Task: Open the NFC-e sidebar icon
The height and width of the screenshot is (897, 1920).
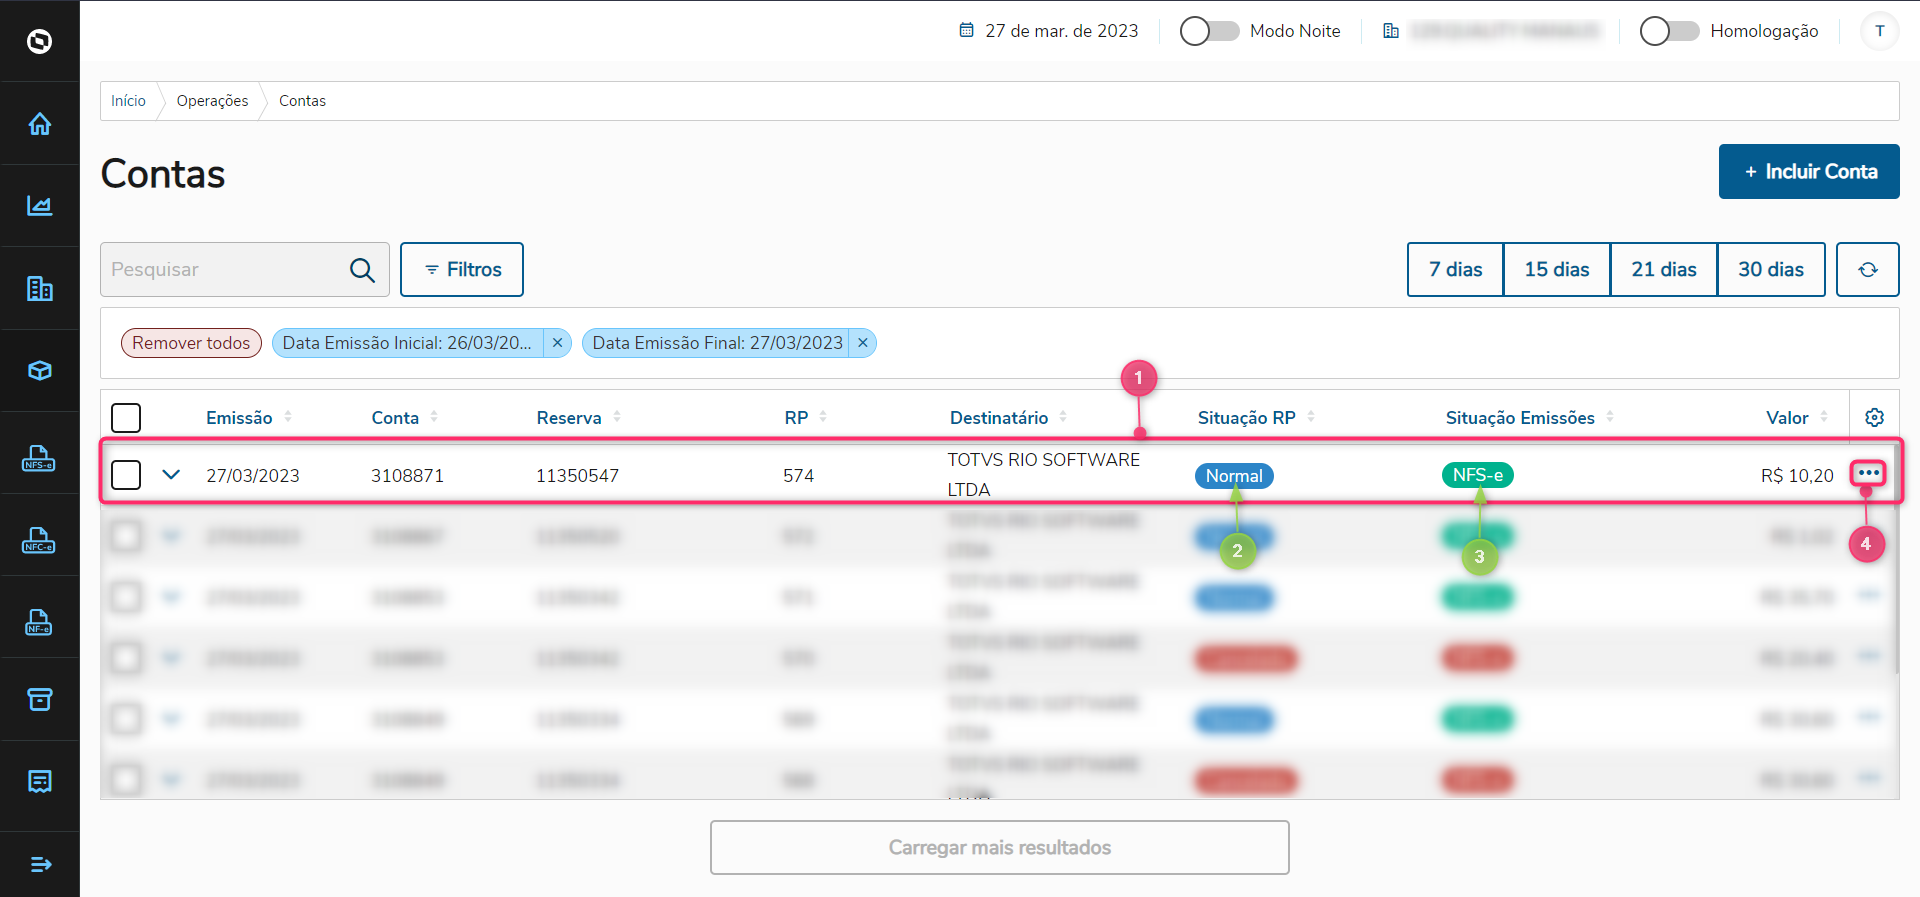Action: [x=39, y=540]
